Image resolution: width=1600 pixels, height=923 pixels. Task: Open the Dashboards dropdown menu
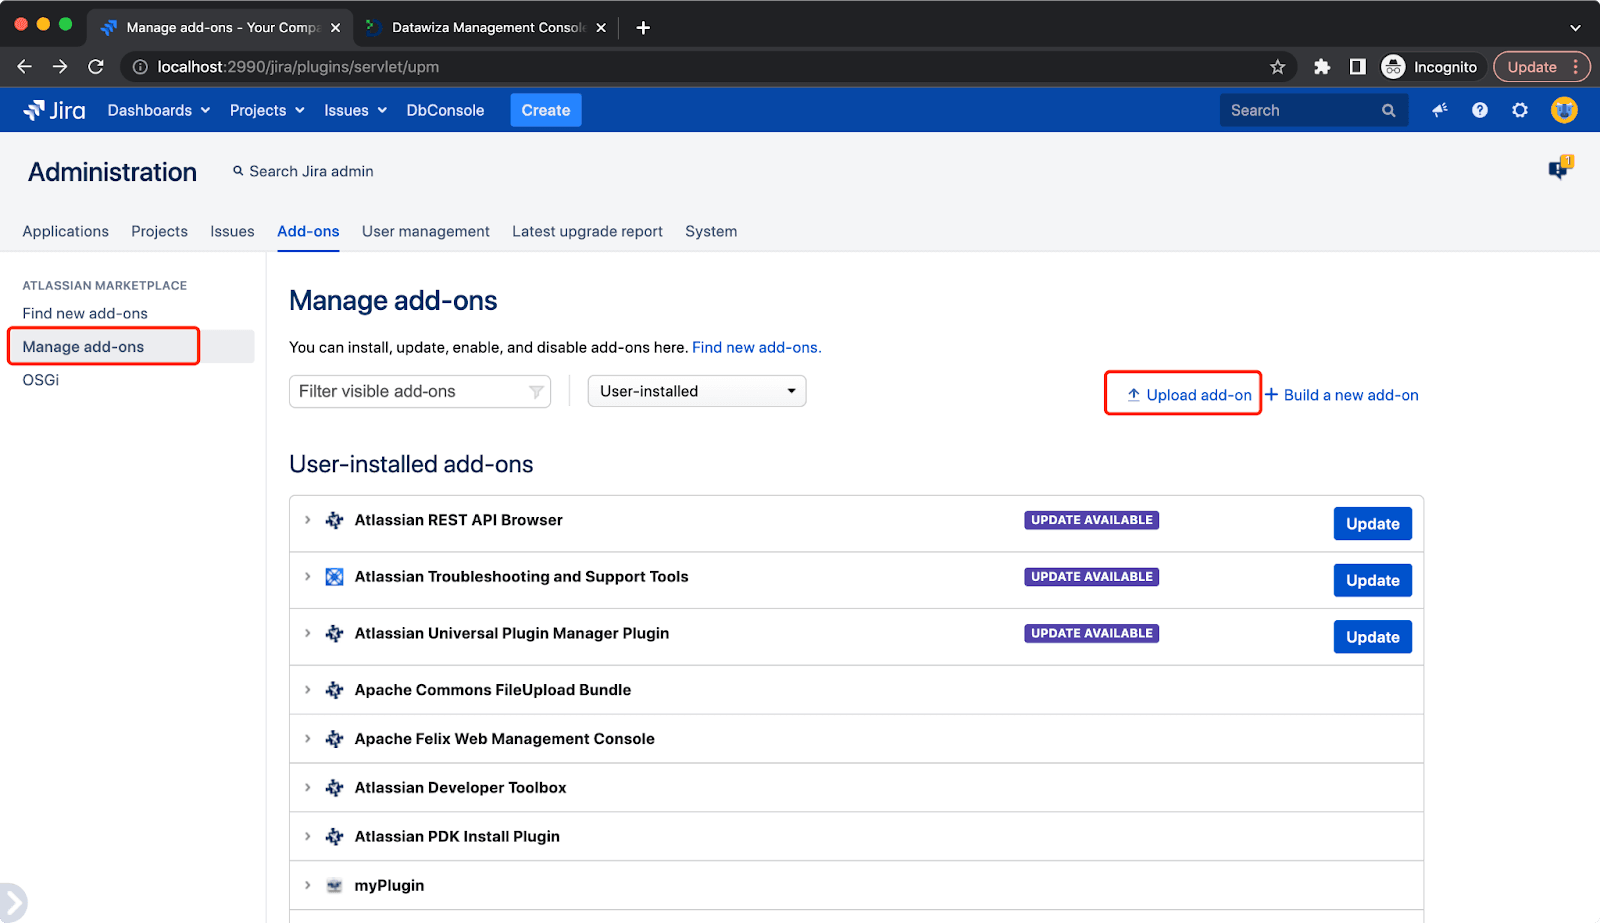point(159,110)
